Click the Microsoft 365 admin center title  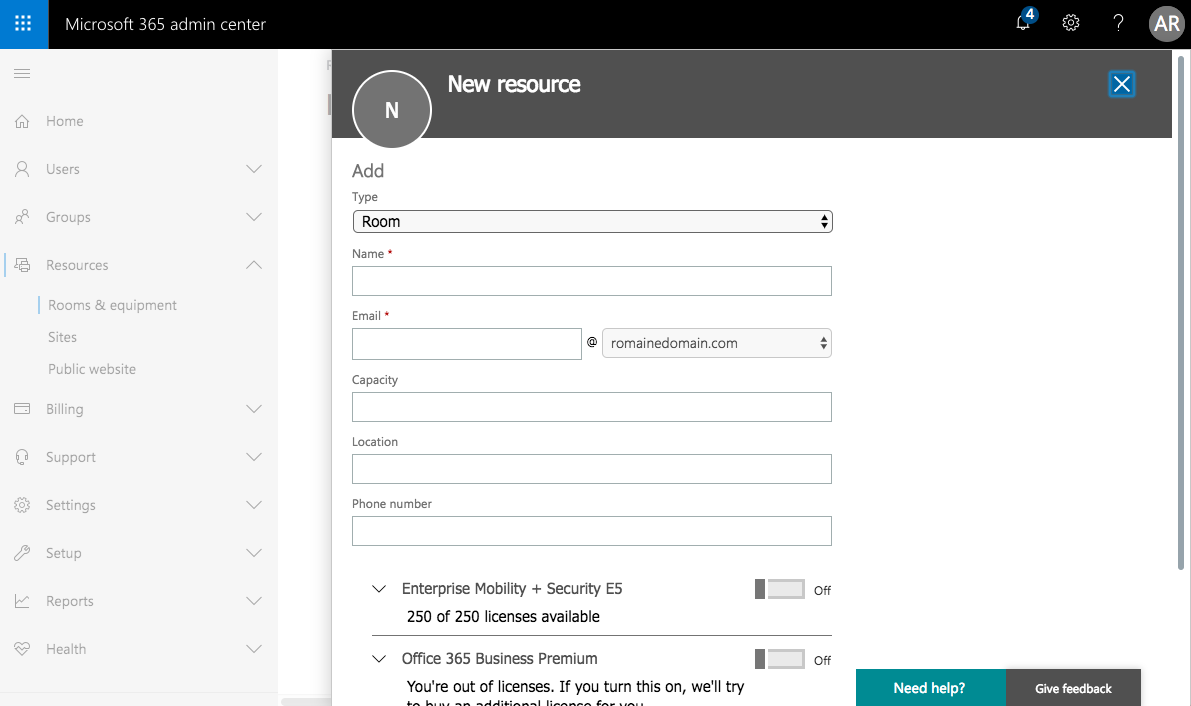tap(166, 24)
